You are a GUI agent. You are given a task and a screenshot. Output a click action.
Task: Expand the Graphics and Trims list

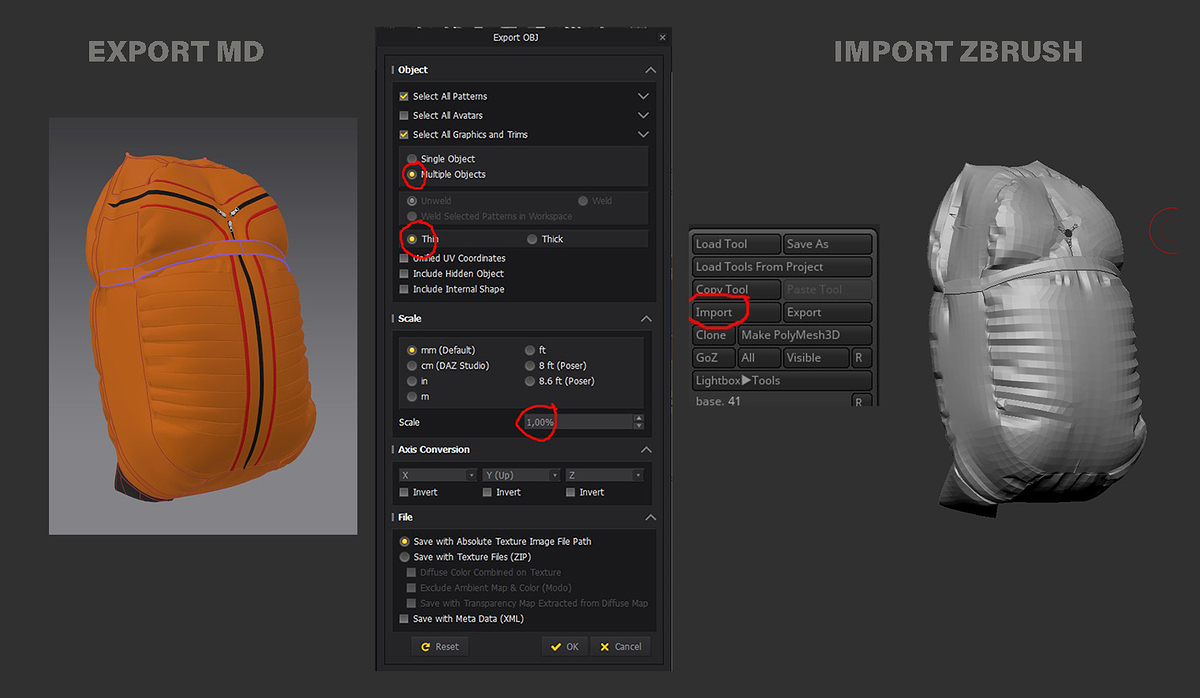click(643, 135)
